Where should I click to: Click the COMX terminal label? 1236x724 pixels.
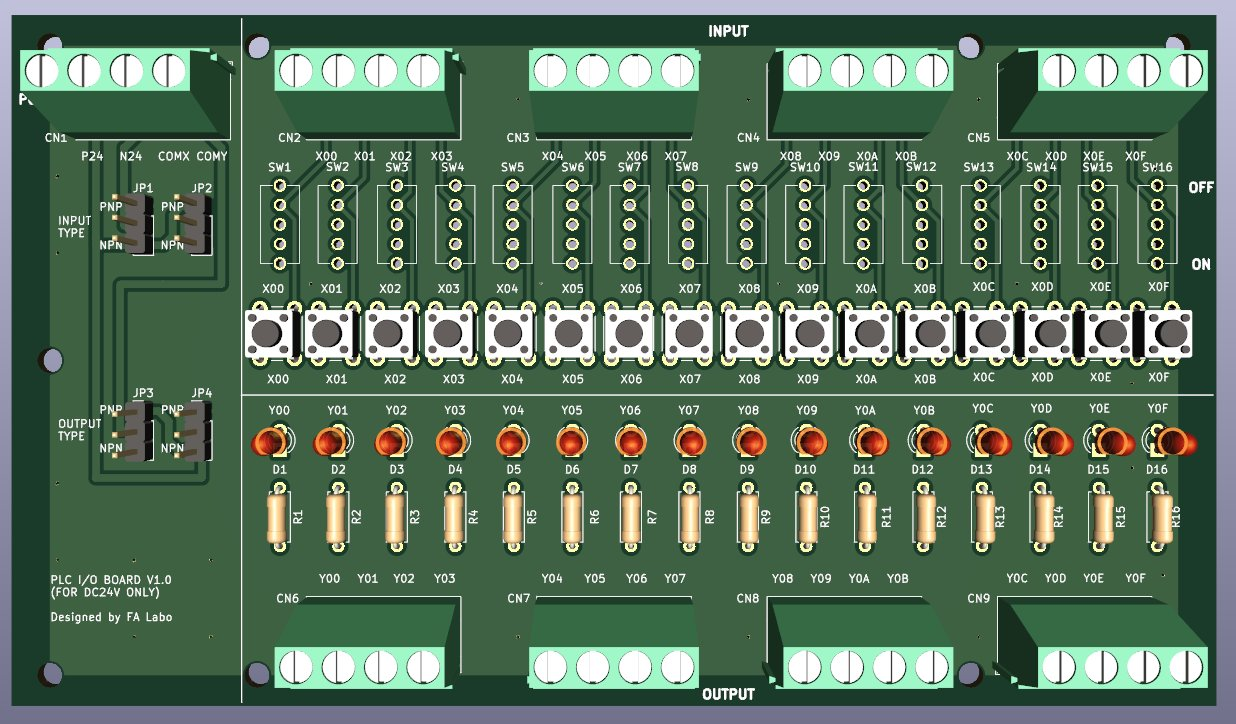(174, 157)
